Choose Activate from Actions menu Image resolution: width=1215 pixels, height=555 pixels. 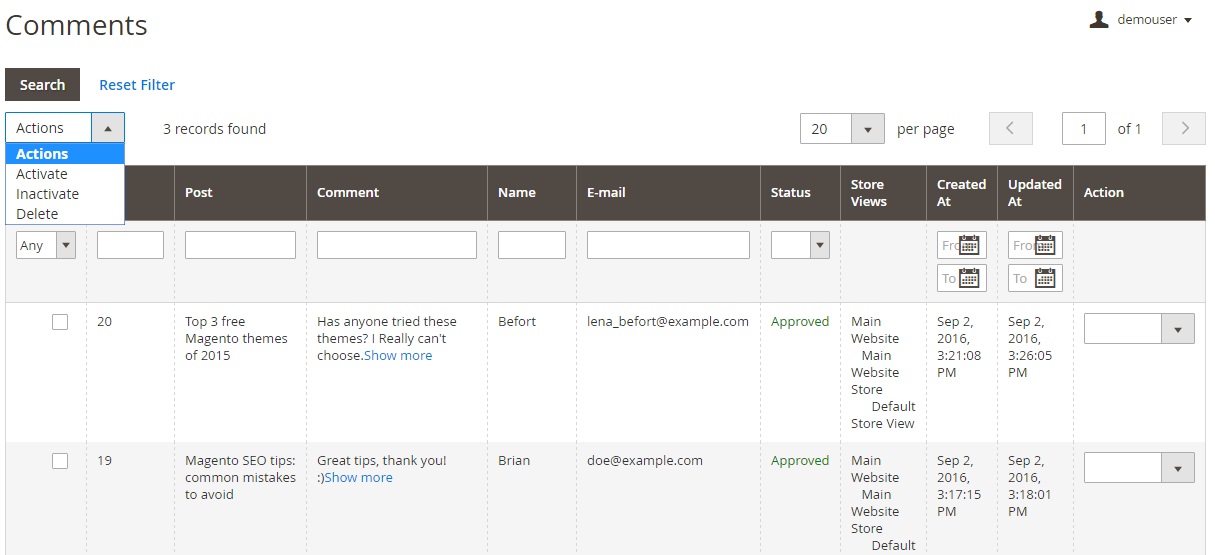pos(65,174)
